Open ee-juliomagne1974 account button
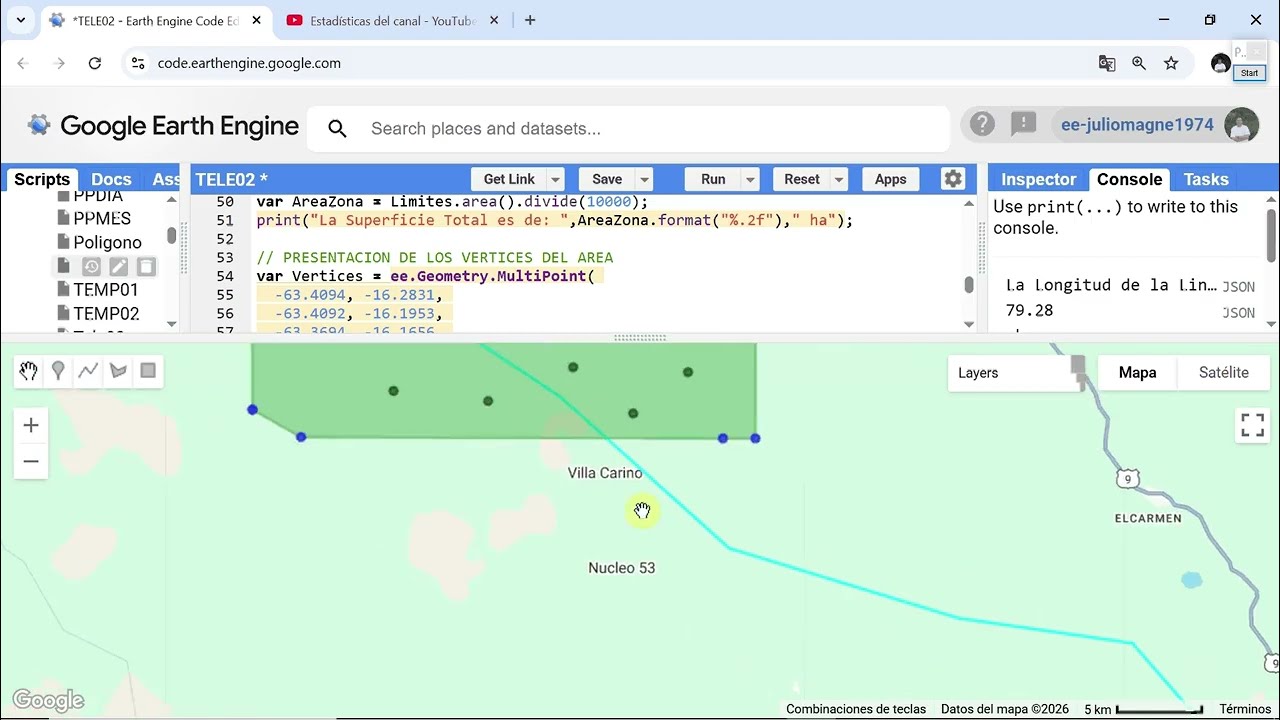 (x=1137, y=125)
